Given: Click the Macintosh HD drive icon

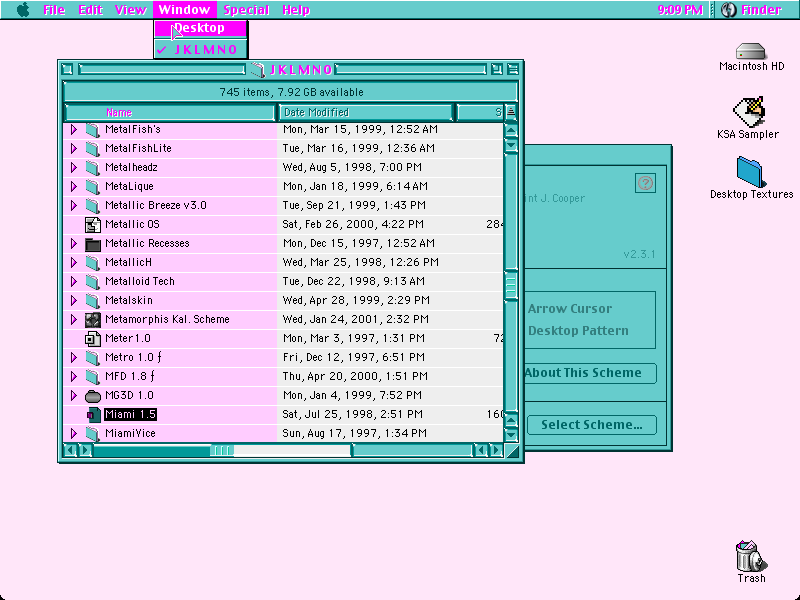Looking at the screenshot, I should coord(751,52).
